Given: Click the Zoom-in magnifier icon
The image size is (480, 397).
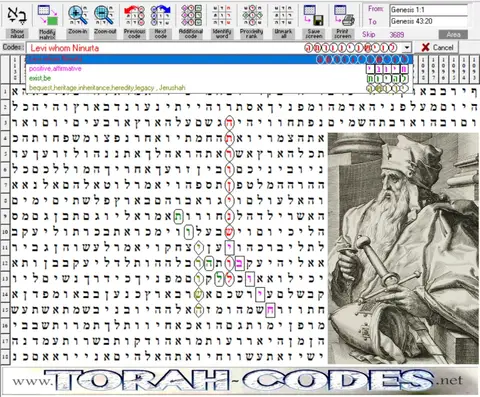Looking at the screenshot, I should tap(78, 15).
